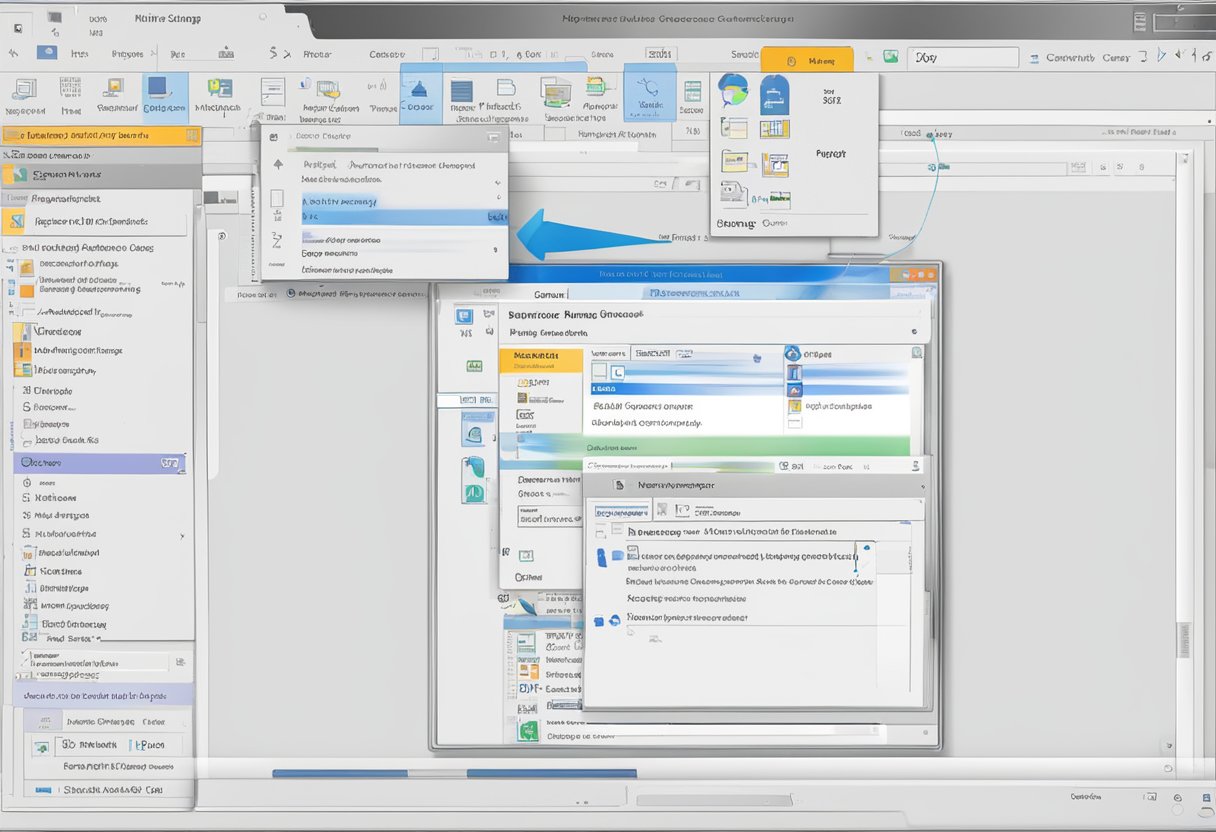Expand the sidebar item with the right chevron
The image size is (1216, 832).
(x=181, y=535)
